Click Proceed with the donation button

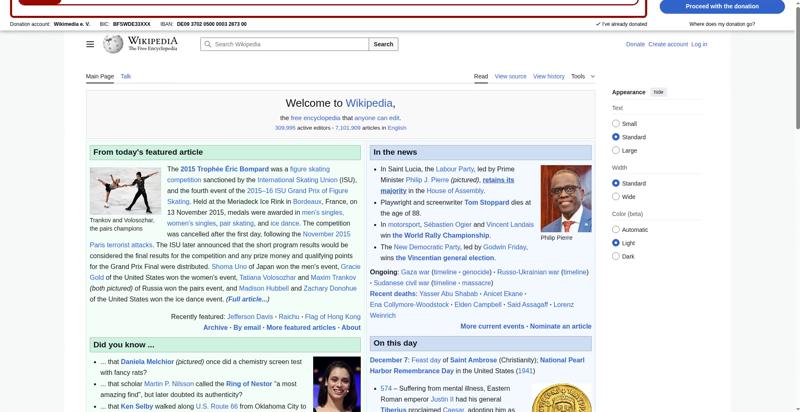coord(722,6)
